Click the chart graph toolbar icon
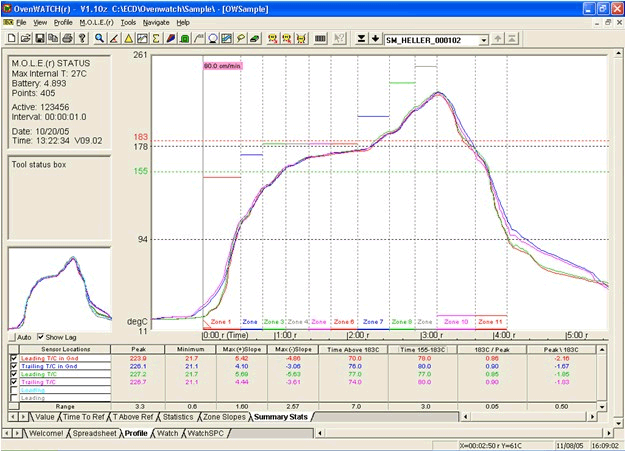Viewport: 625px width, 451px height. (142, 38)
